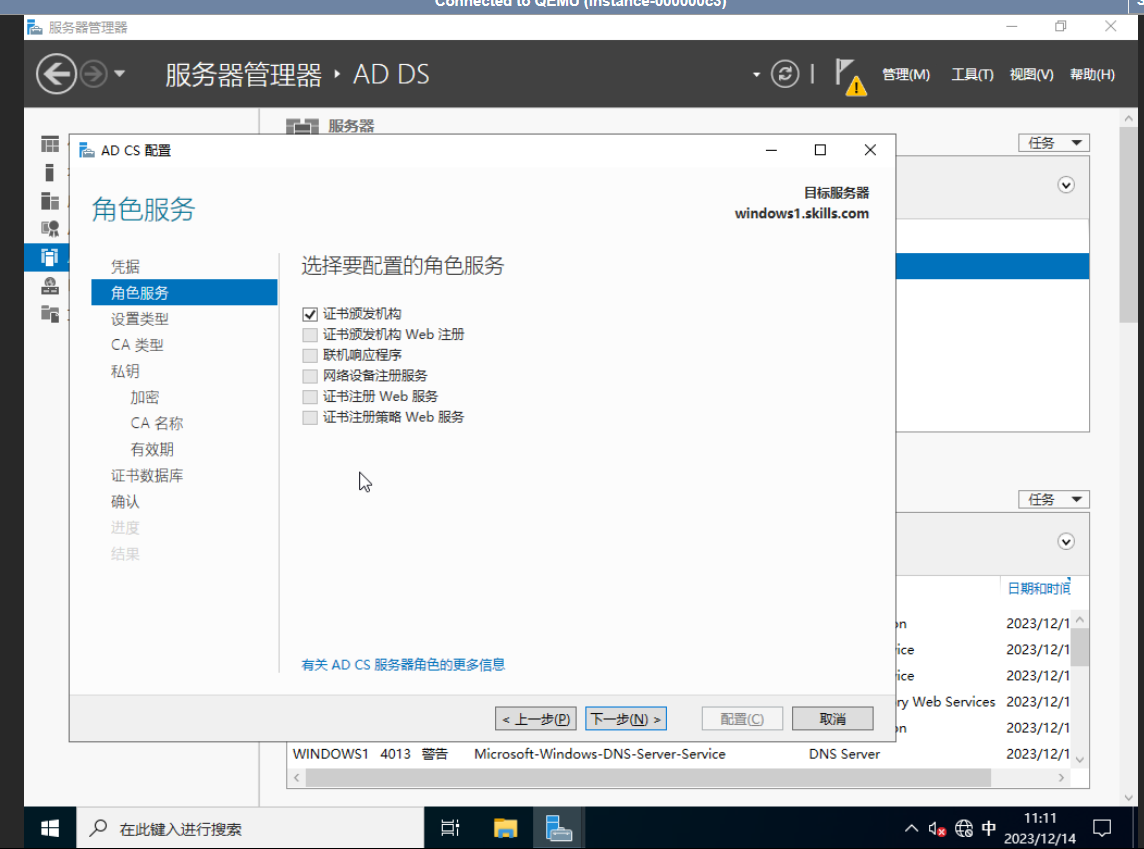Expand the navigation history dropdown arrow

click(x=120, y=74)
